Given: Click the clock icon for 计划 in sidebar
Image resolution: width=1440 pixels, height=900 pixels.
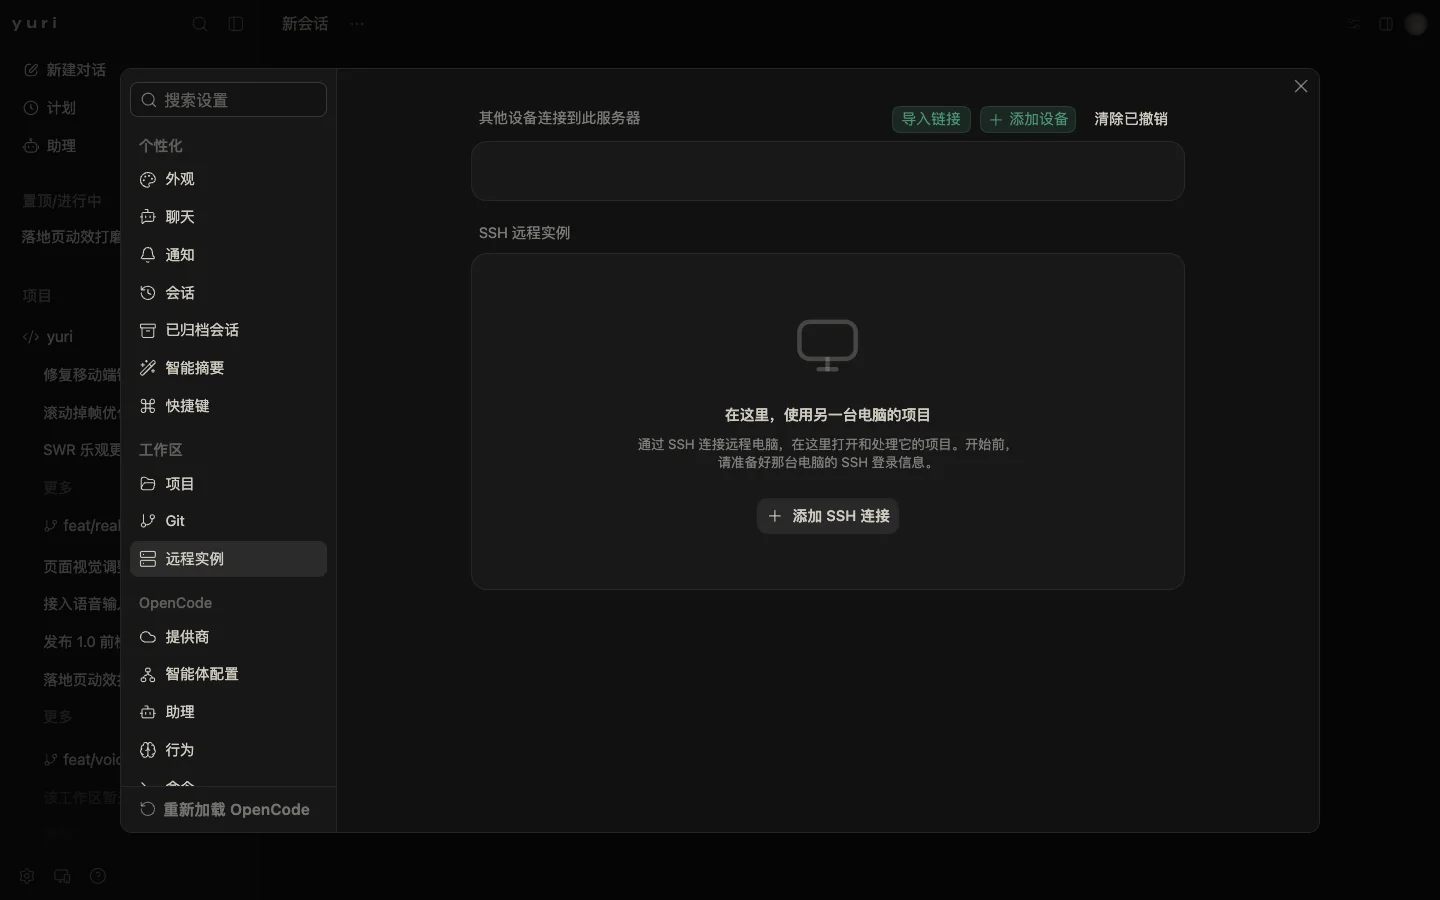Looking at the screenshot, I should point(31,108).
